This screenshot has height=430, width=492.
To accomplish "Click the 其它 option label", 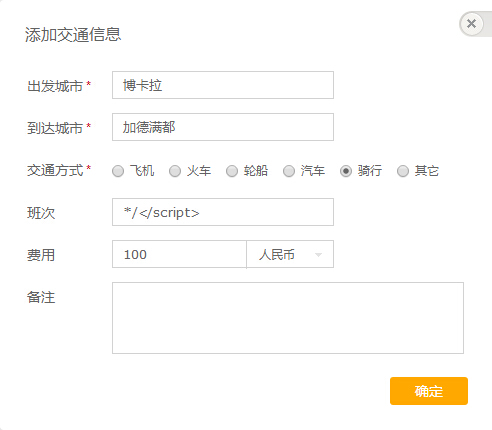I will pyautogui.click(x=427, y=171).
